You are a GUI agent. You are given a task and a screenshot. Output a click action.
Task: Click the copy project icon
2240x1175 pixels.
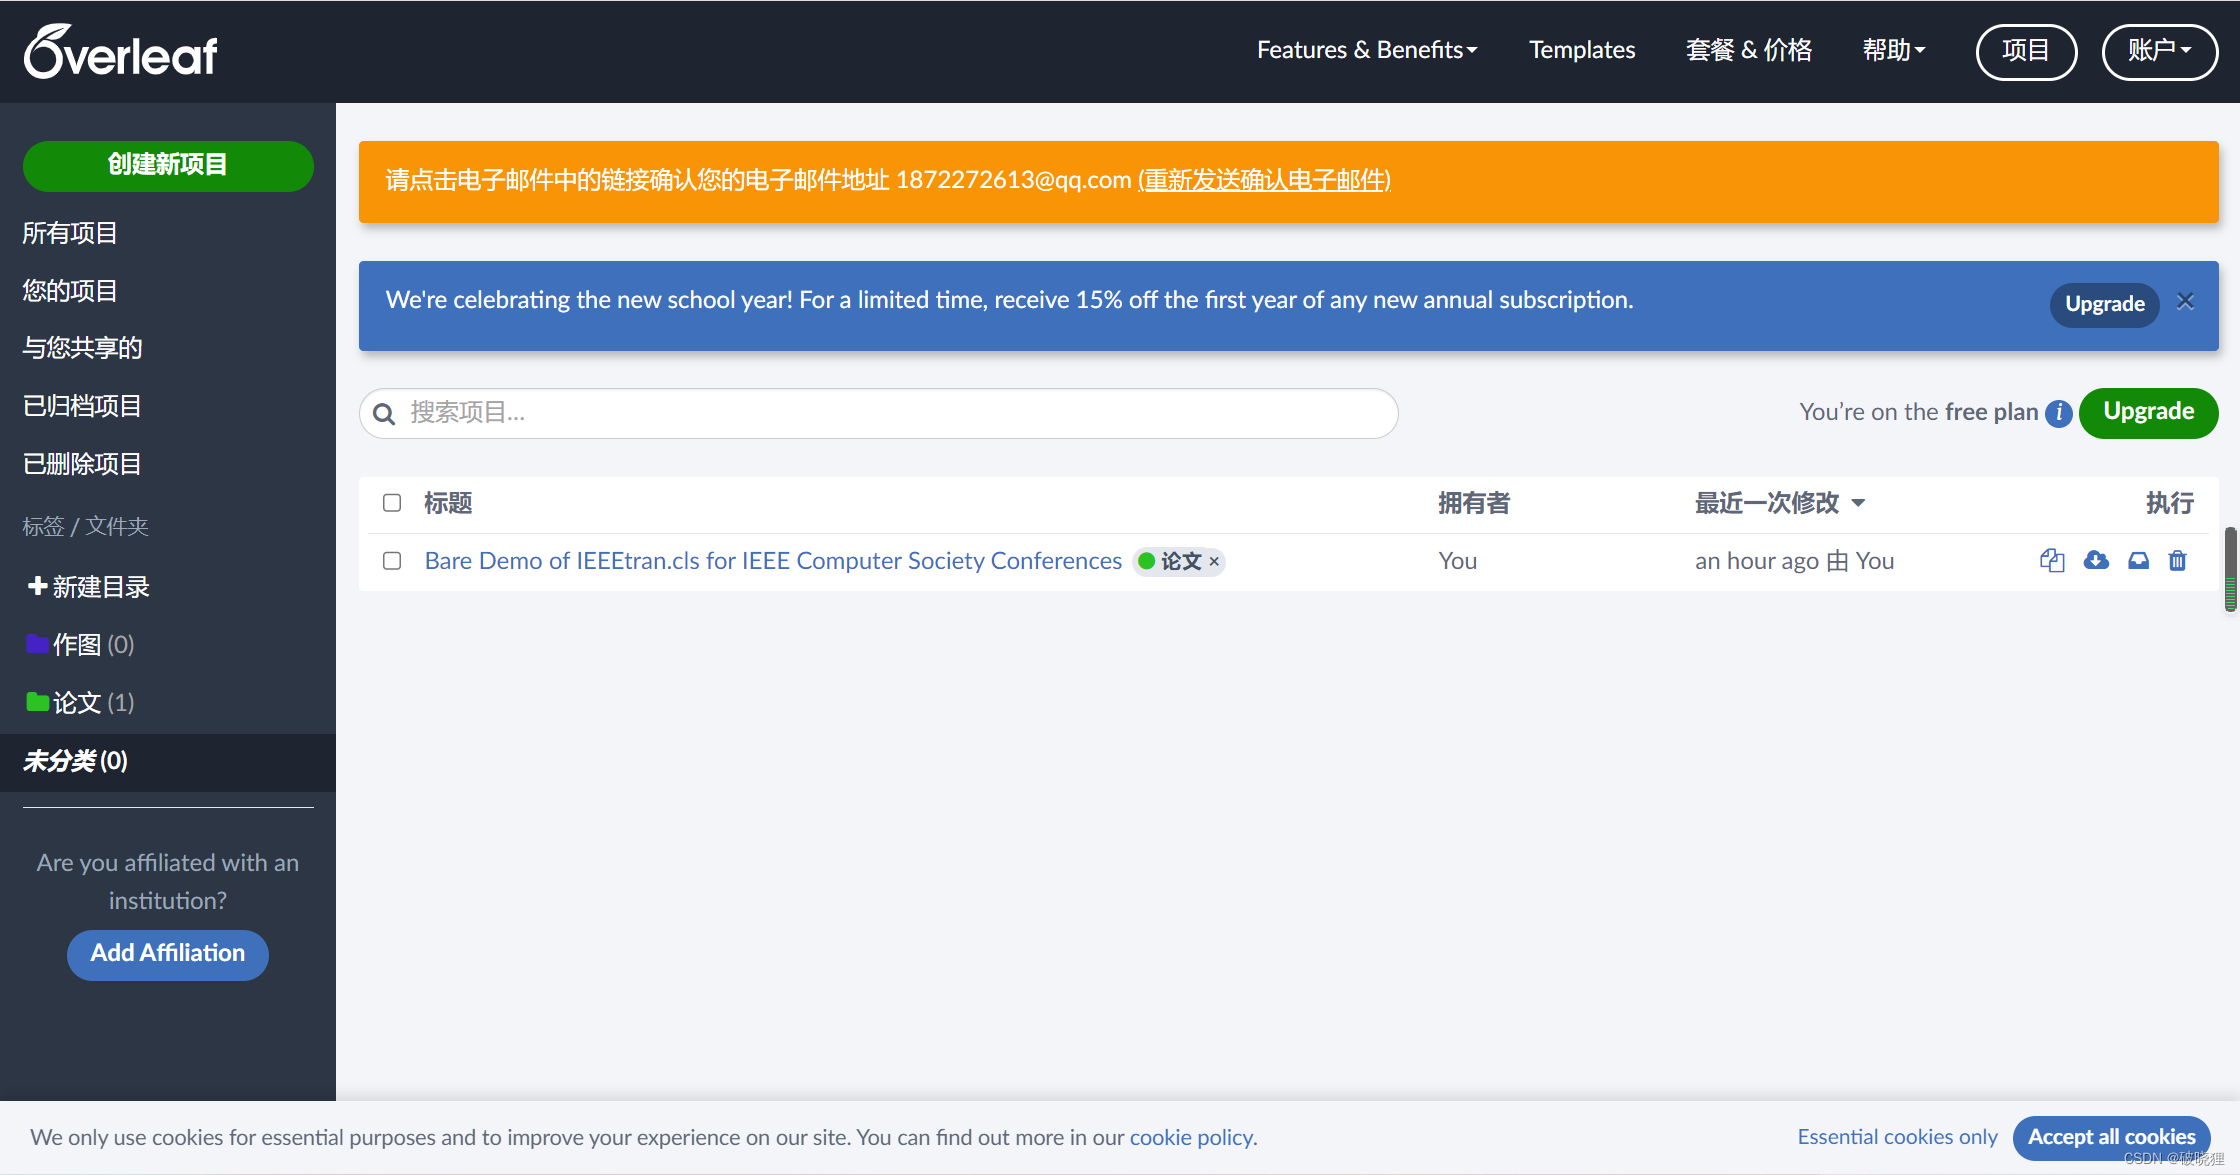coord(2052,561)
